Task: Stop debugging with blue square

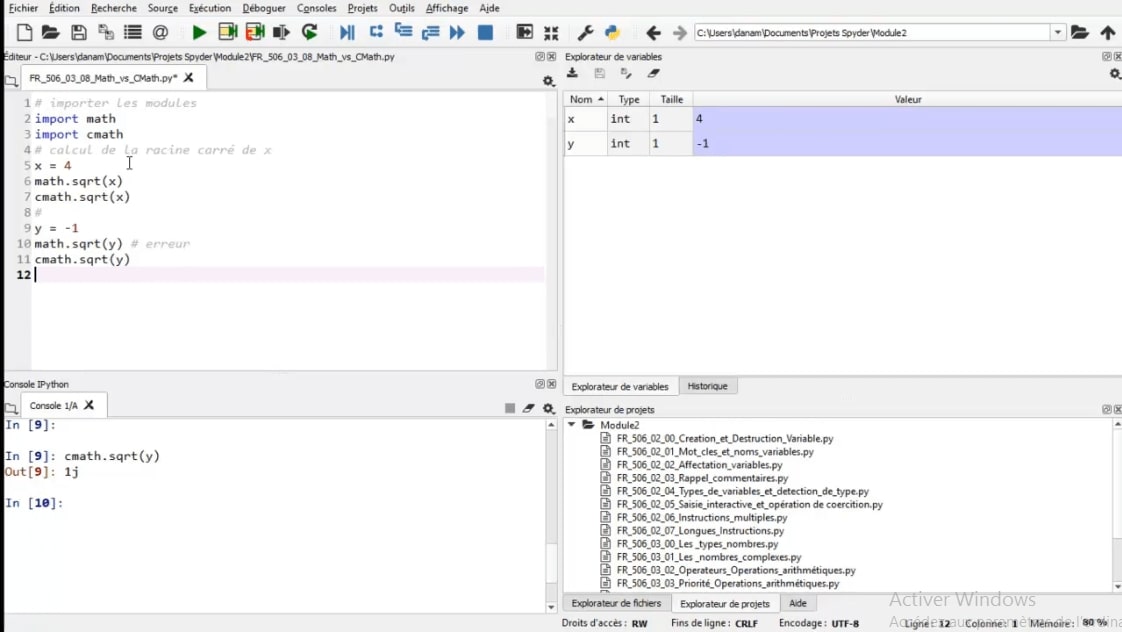Action: pyautogui.click(x=485, y=32)
